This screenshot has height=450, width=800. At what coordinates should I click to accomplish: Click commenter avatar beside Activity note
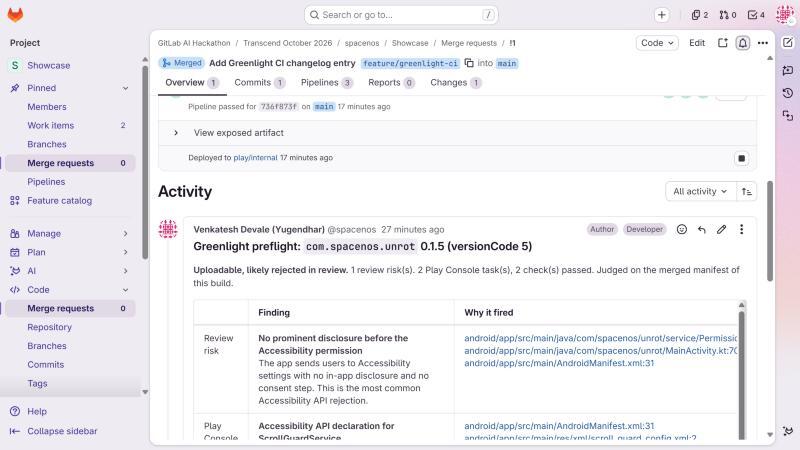click(168, 229)
